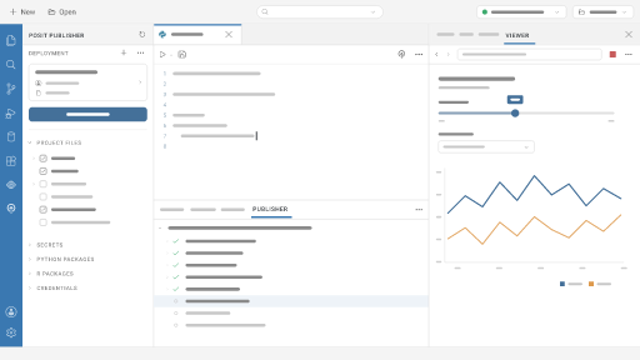Image resolution: width=640 pixels, height=360 pixels.
Task: Open the Explorer files view in activity bar
Action: [x=11, y=40]
